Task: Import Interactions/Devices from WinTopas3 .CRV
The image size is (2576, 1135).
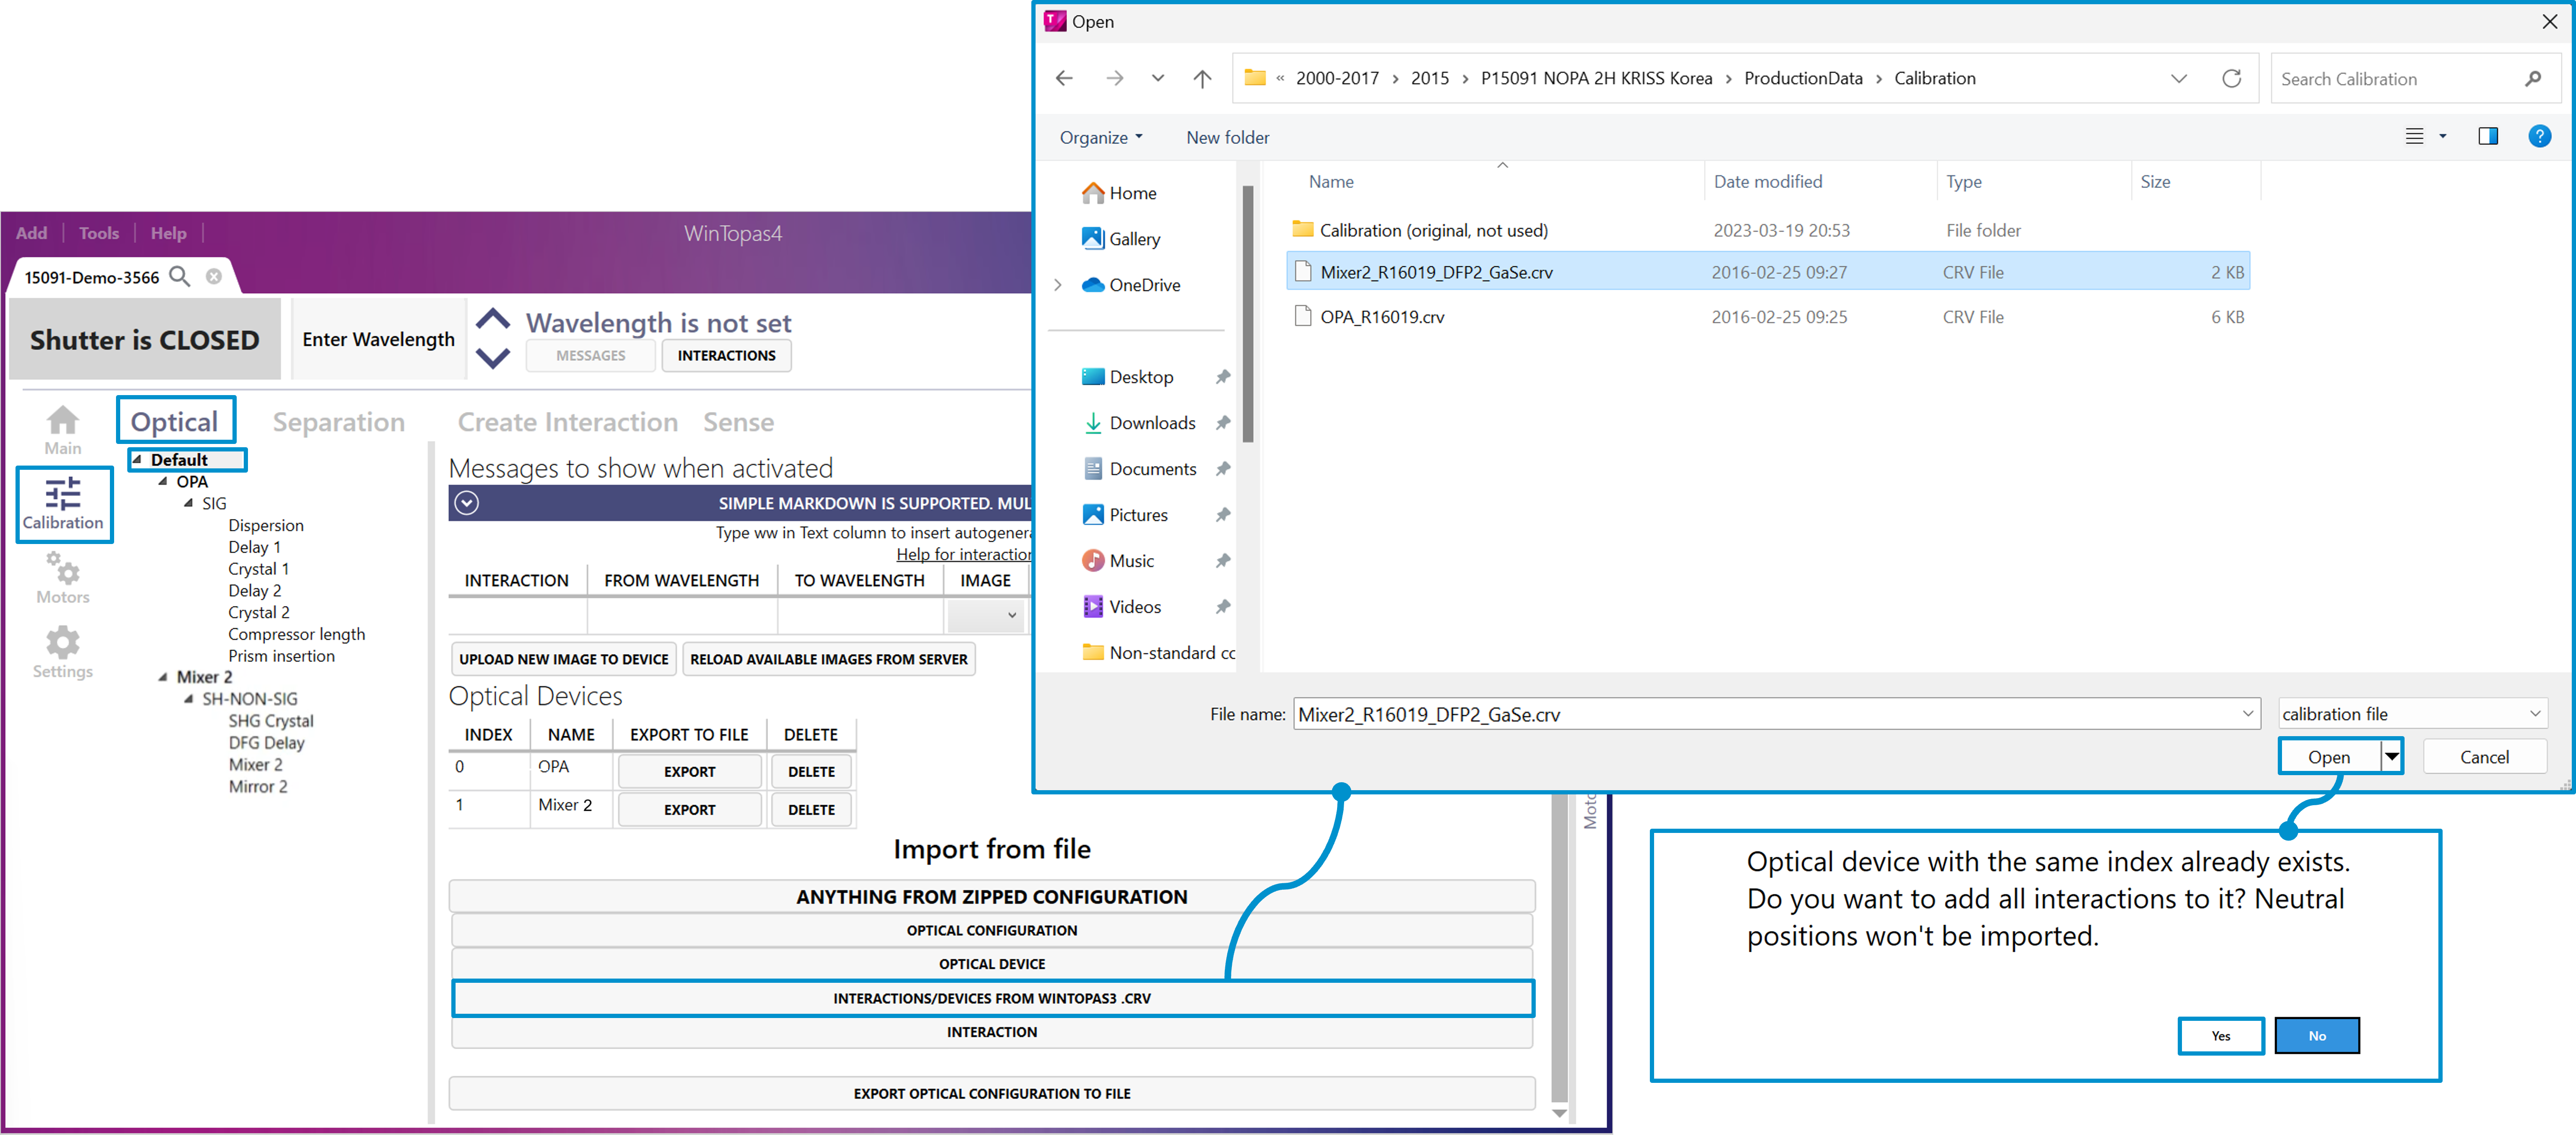Action: 992,997
